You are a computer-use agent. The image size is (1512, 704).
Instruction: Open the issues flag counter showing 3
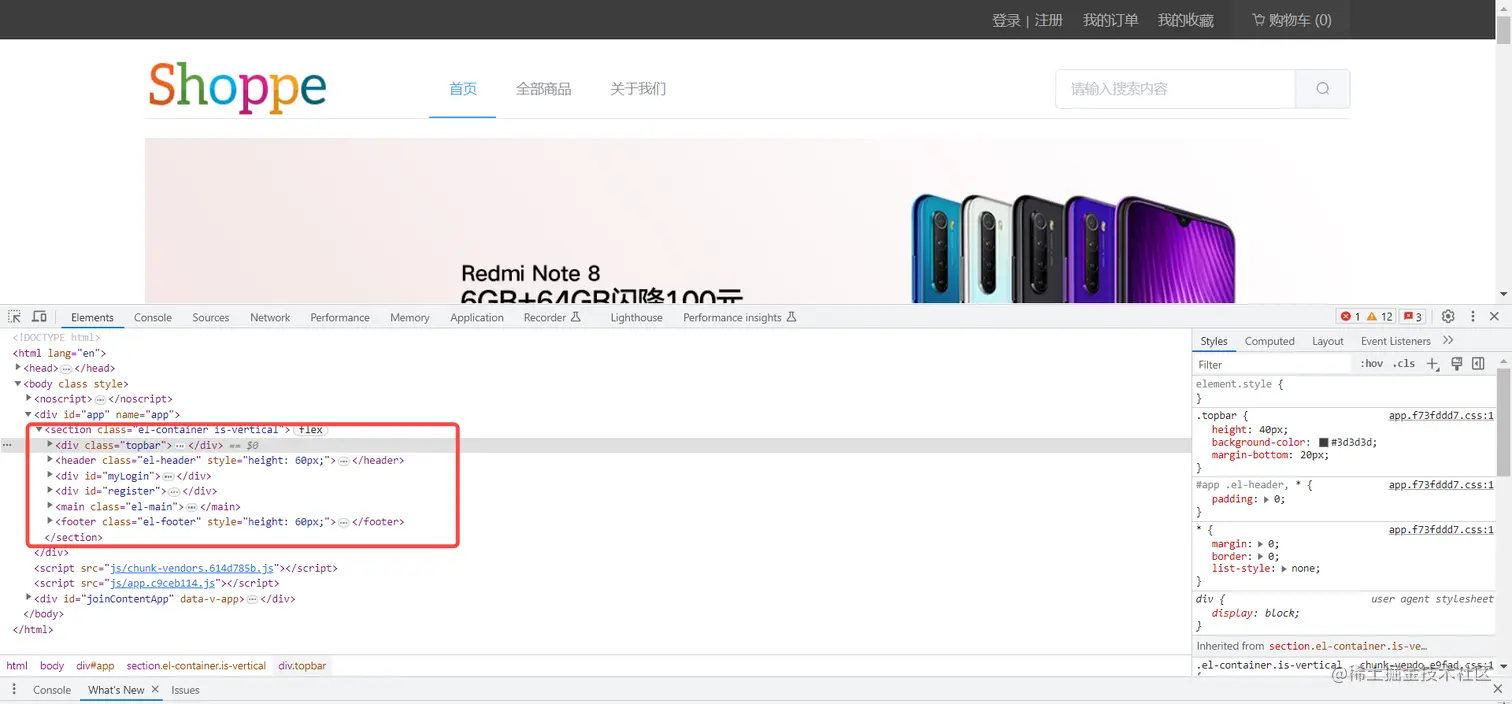pos(1413,317)
